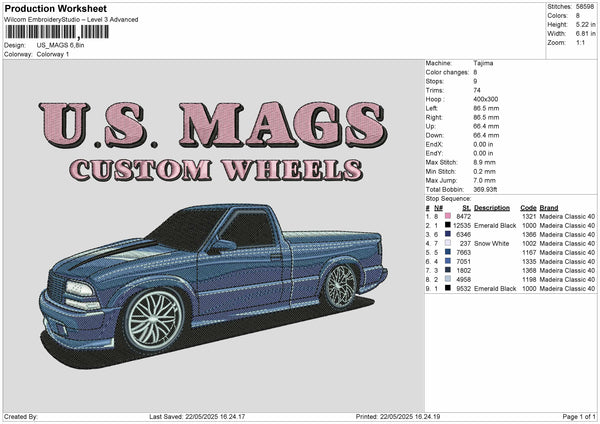
Task: Click the Description column header
Action: coord(492,208)
